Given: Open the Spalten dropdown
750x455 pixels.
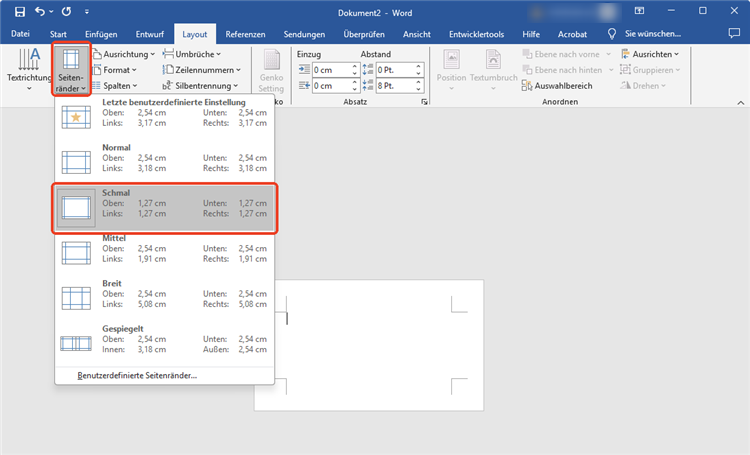Looking at the screenshot, I should (114, 86).
